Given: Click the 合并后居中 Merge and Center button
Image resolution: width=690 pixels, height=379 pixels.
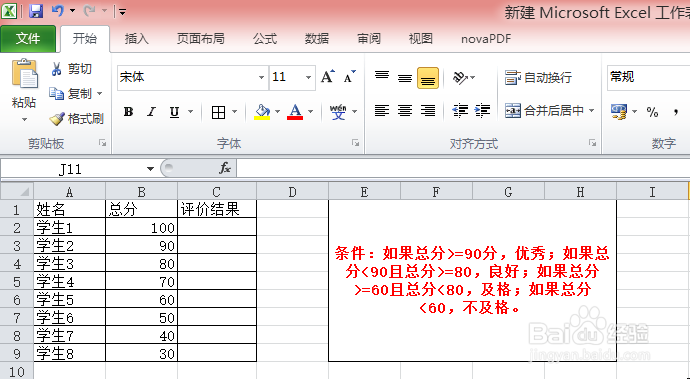Looking at the screenshot, I should pos(544,110).
